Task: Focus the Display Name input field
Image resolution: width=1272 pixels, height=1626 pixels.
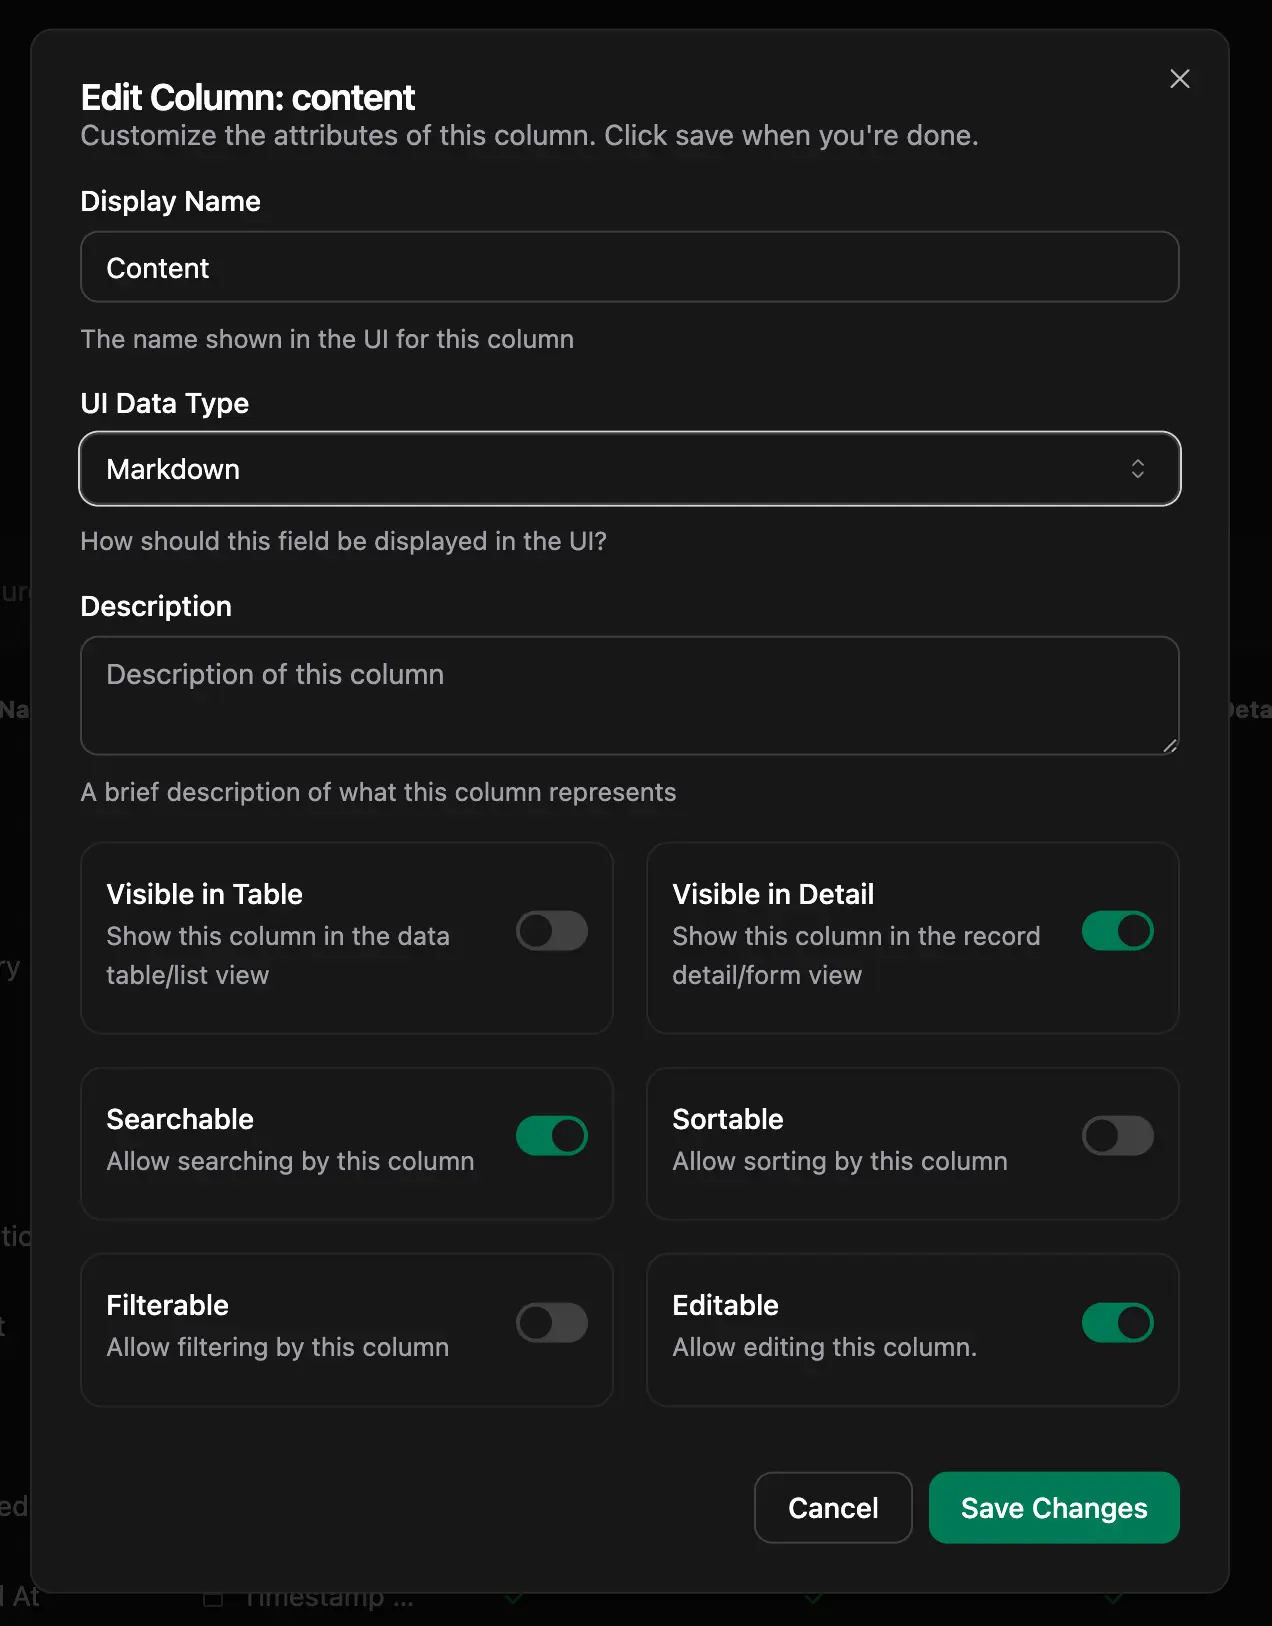Action: point(629,267)
